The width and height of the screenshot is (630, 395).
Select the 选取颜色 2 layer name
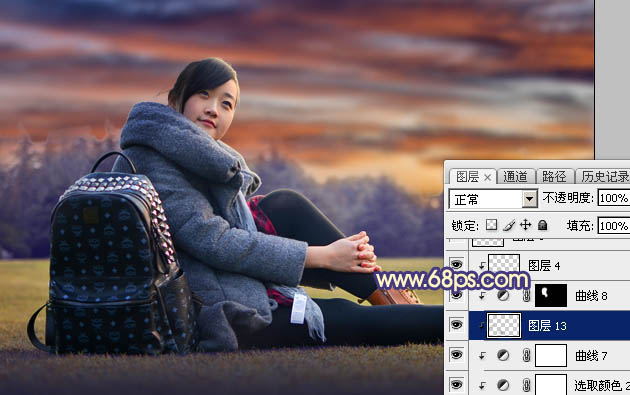pyautogui.click(x=601, y=386)
